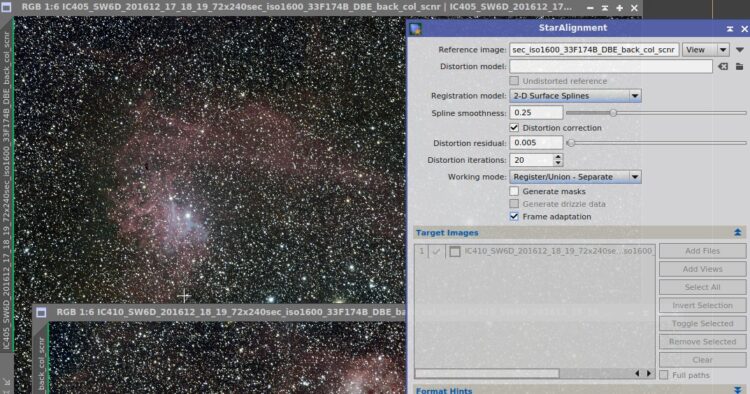
Task: Clear the distortion model field icon
Action: [723, 66]
